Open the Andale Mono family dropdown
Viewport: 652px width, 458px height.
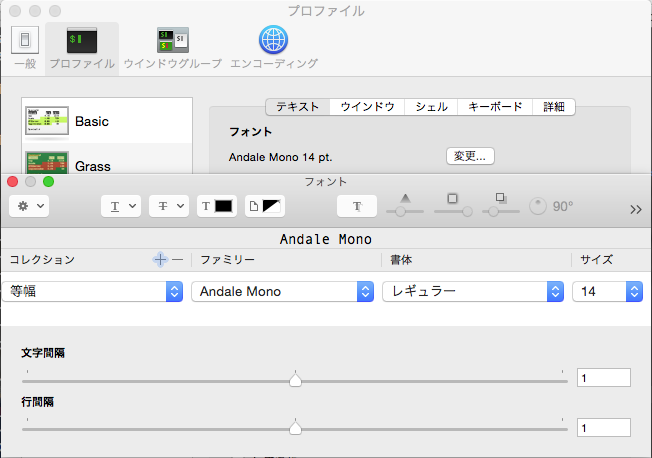pos(281,292)
